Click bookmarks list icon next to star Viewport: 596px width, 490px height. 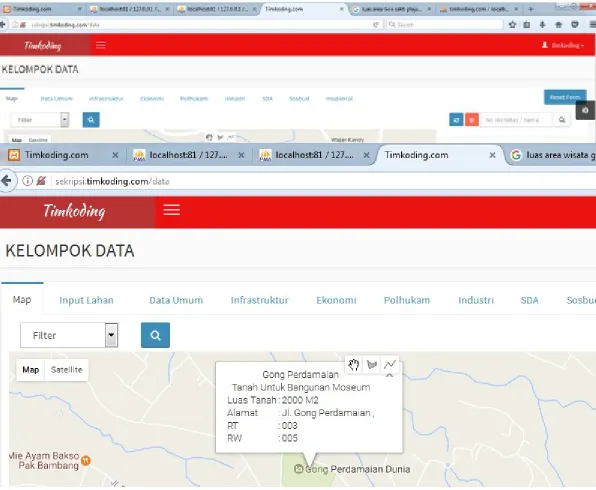tap(526, 25)
